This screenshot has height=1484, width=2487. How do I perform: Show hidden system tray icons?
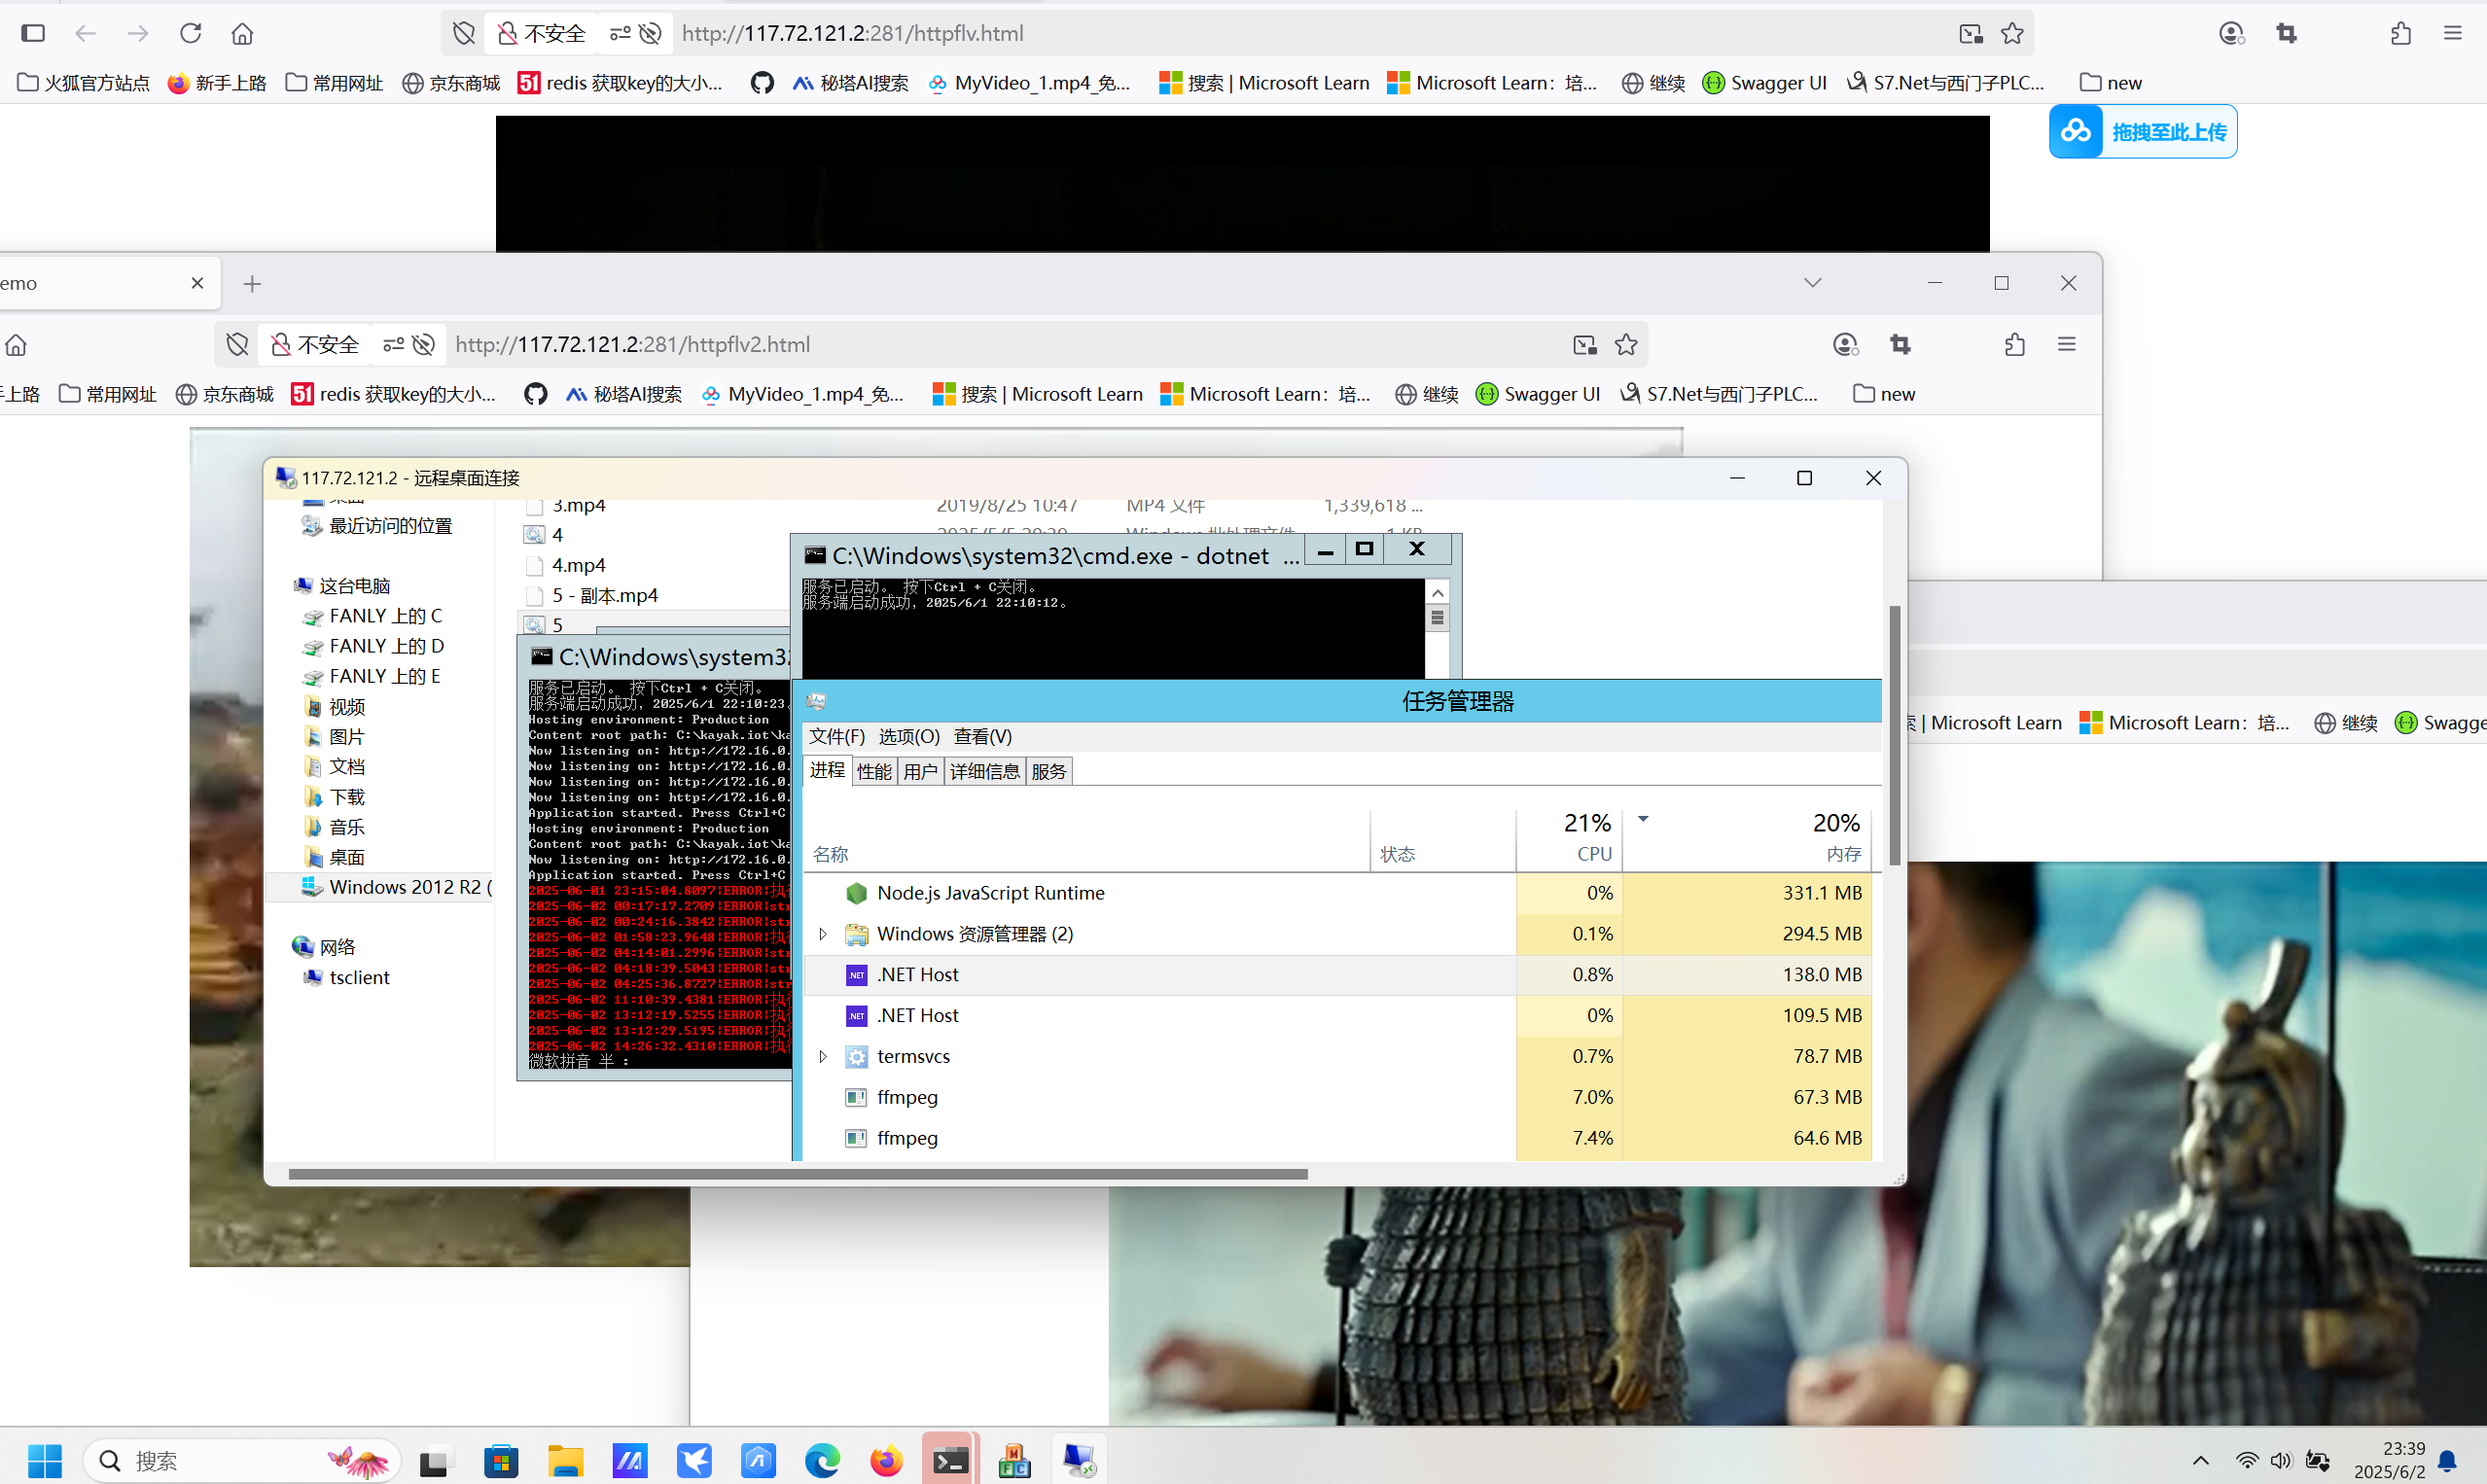2200,1460
